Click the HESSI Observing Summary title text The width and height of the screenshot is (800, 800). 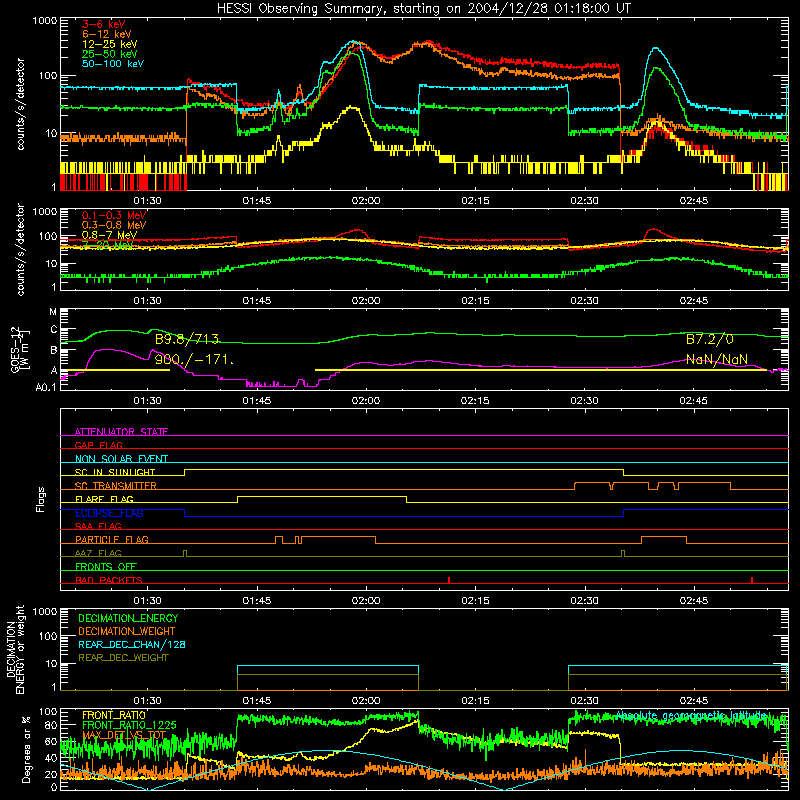pos(424,9)
